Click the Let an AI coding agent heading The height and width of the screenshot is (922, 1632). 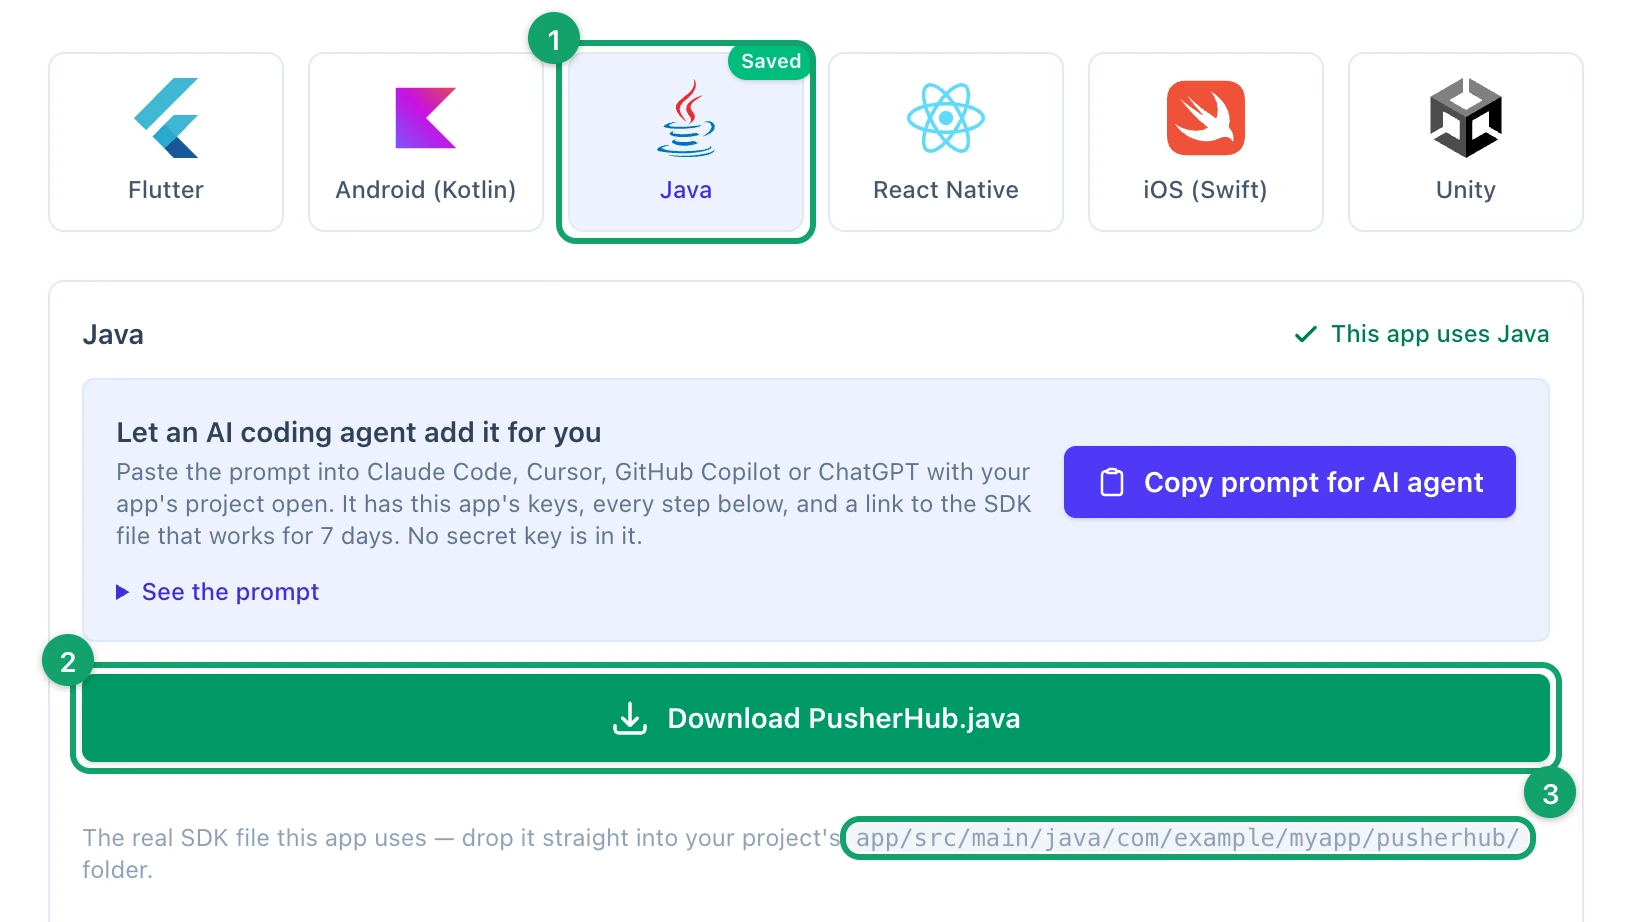(359, 432)
